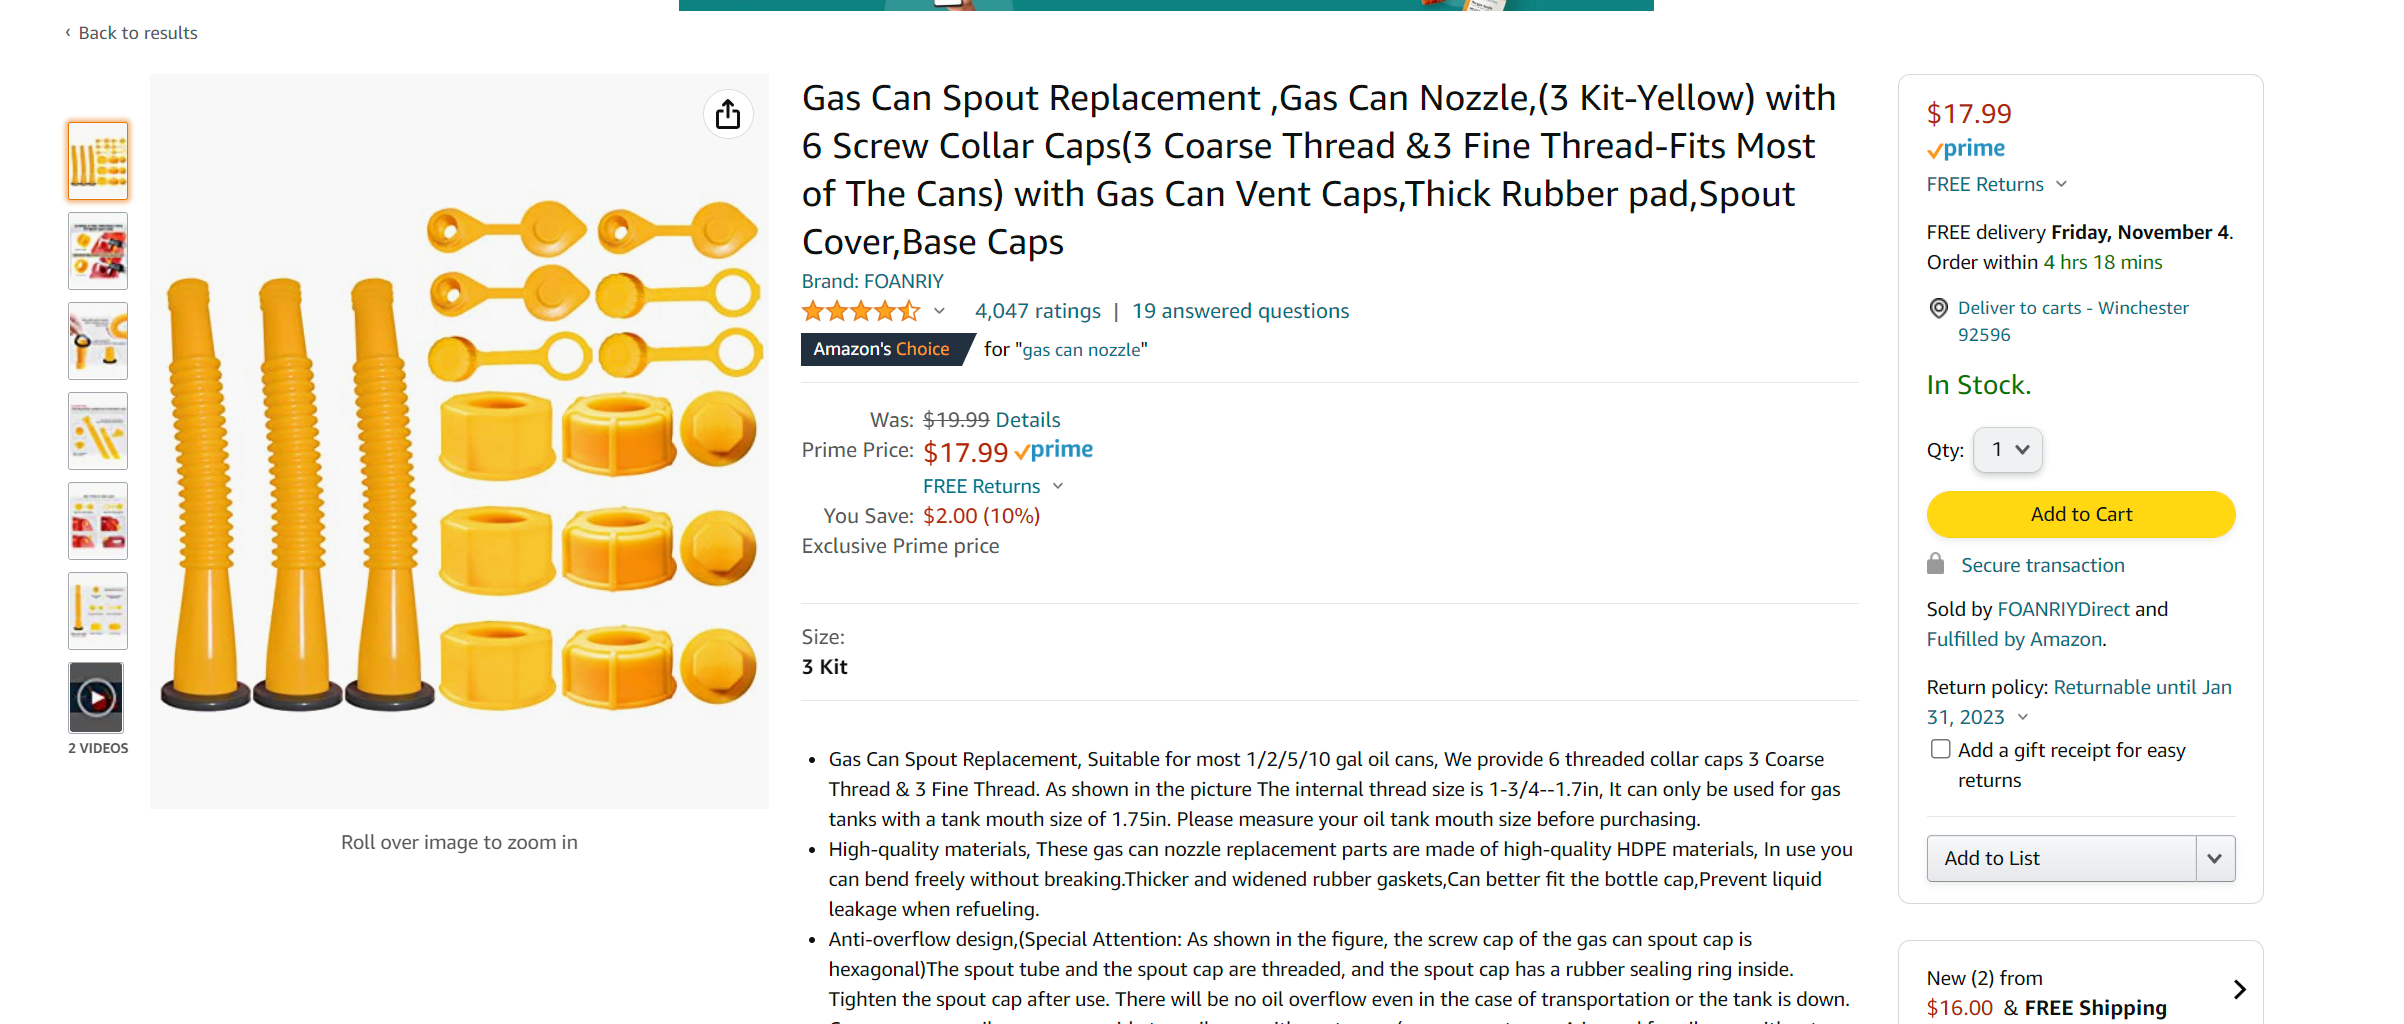Expand the Add to List dropdown arrow
The height and width of the screenshot is (1024, 2404).
[2215, 858]
